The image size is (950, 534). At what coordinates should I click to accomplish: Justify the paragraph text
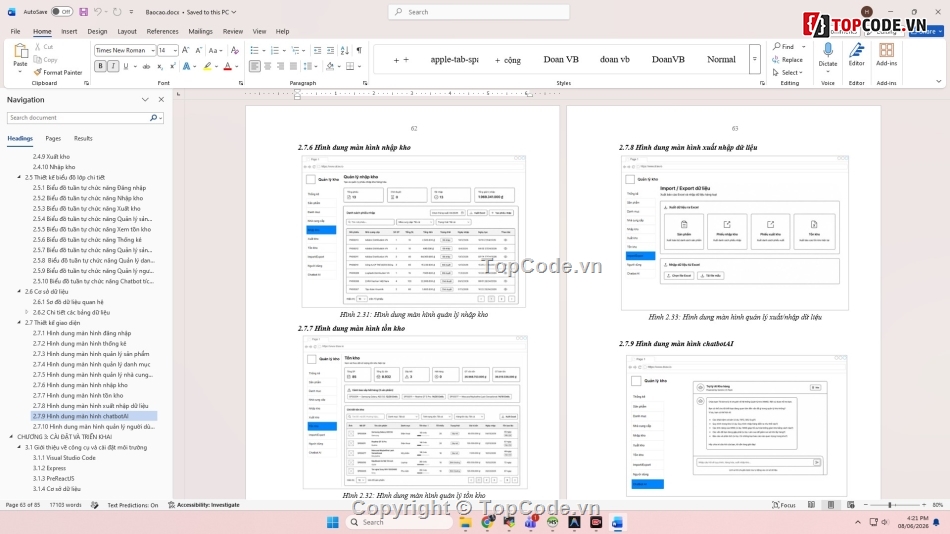(294, 66)
